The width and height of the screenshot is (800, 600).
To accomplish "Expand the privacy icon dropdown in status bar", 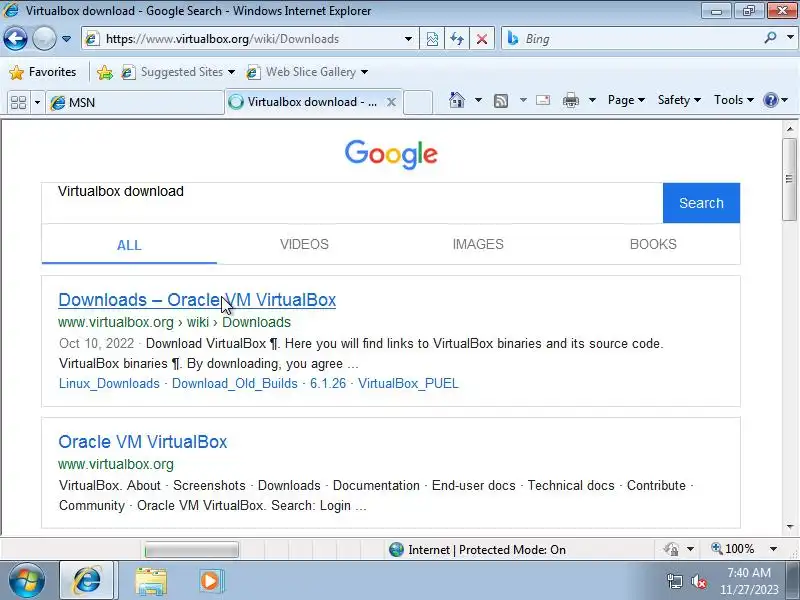I will click(x=690, y=549).
